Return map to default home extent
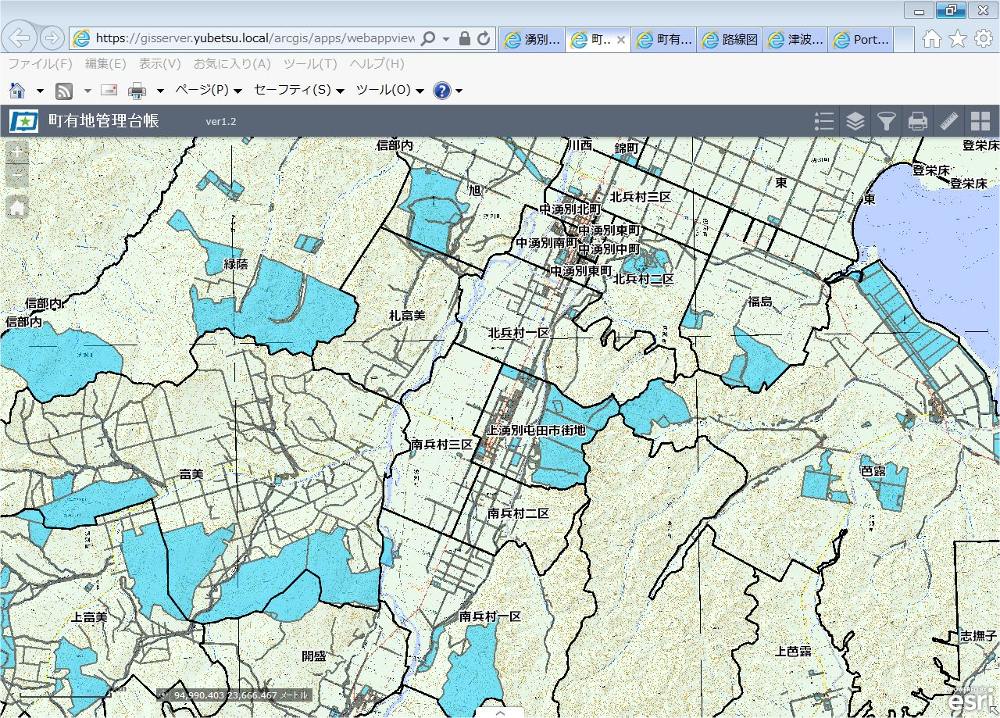Image resolution: width=1000 pixels, height=718 pixels. tap(17, 208)
